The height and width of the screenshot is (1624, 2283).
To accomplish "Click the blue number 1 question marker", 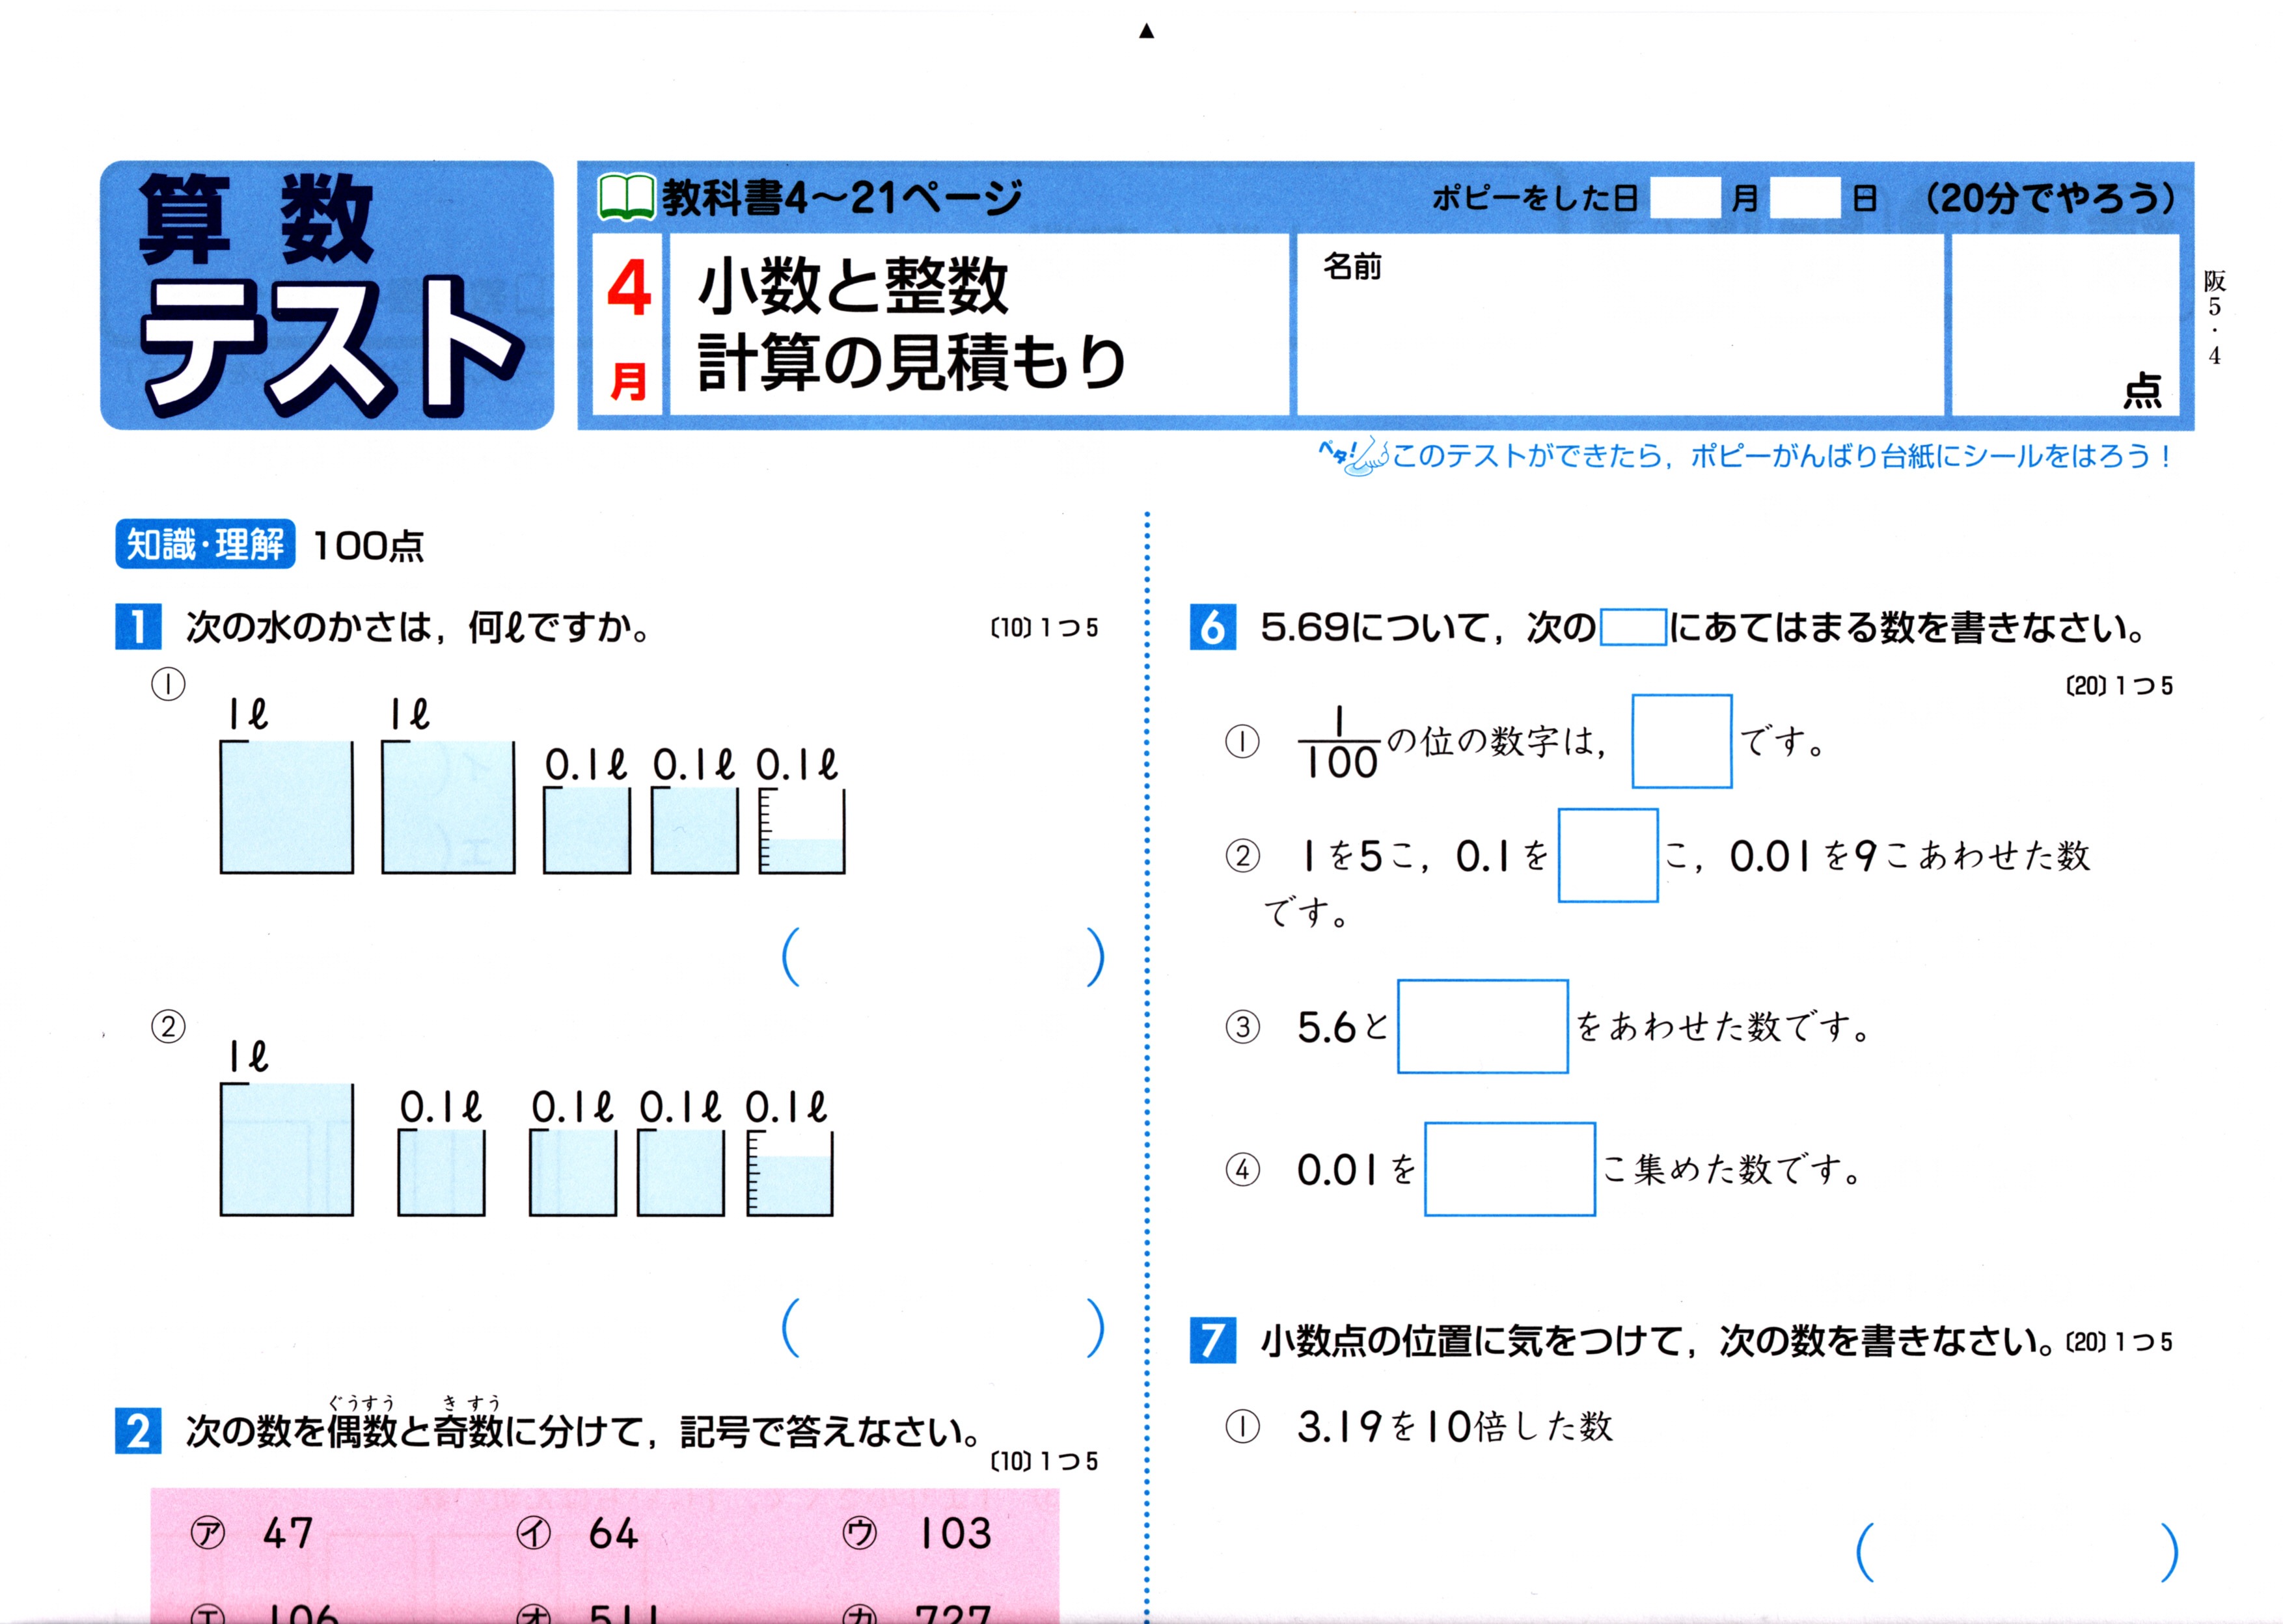I will pos(138,627).
